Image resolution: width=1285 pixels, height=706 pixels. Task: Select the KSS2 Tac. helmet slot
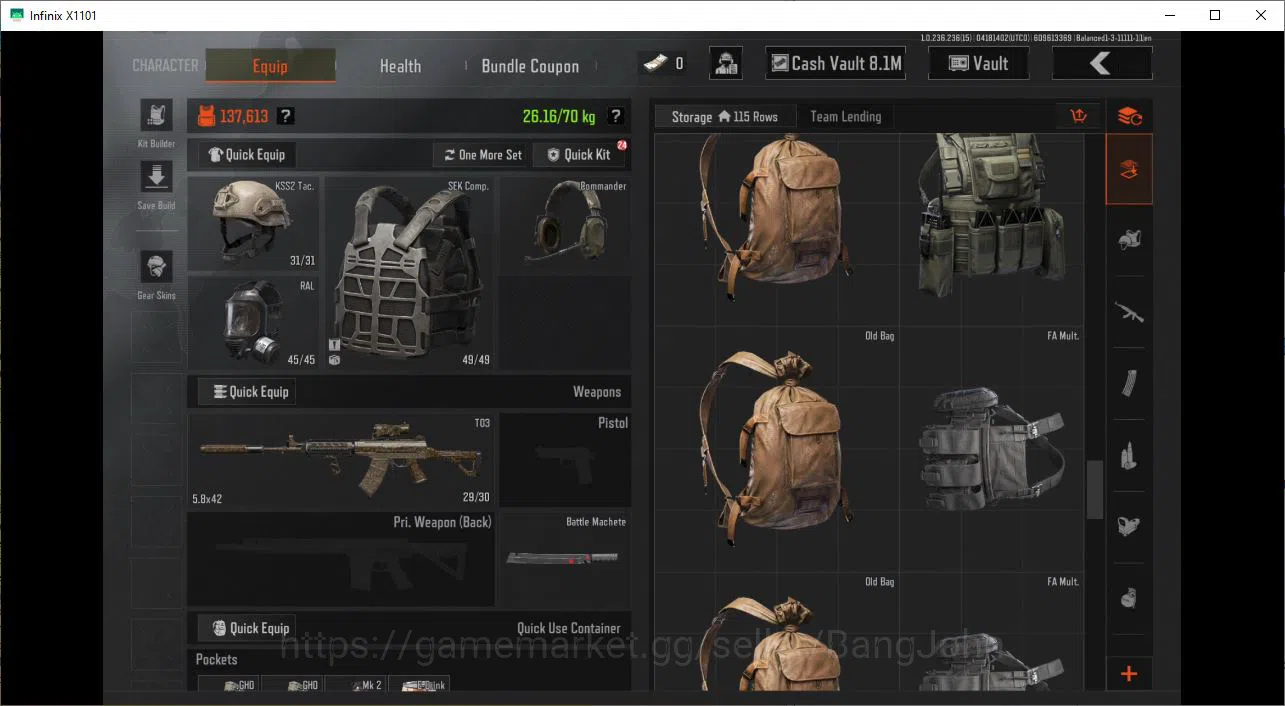(253, 223)
